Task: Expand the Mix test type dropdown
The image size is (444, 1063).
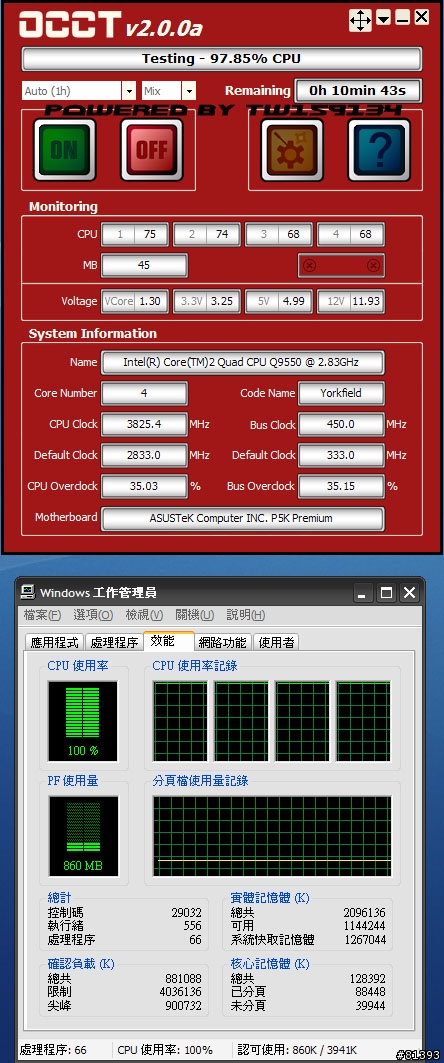Action: pos(189,90)
